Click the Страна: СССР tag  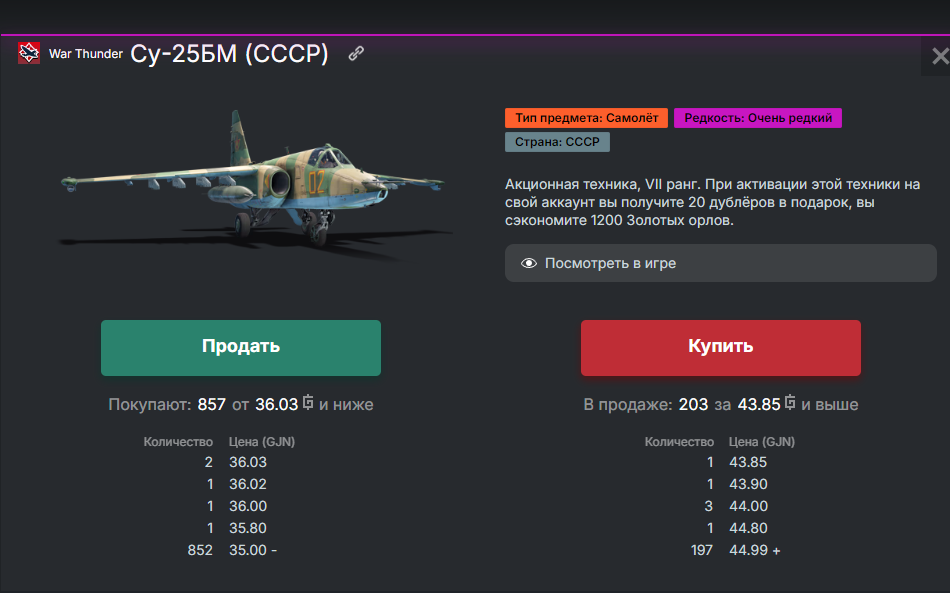coord(557,142)
